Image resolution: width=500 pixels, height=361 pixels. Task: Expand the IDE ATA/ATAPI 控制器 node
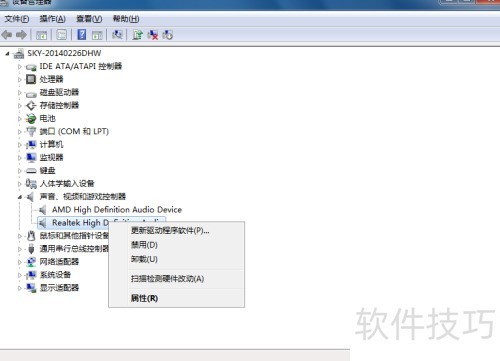coord(19,67)
